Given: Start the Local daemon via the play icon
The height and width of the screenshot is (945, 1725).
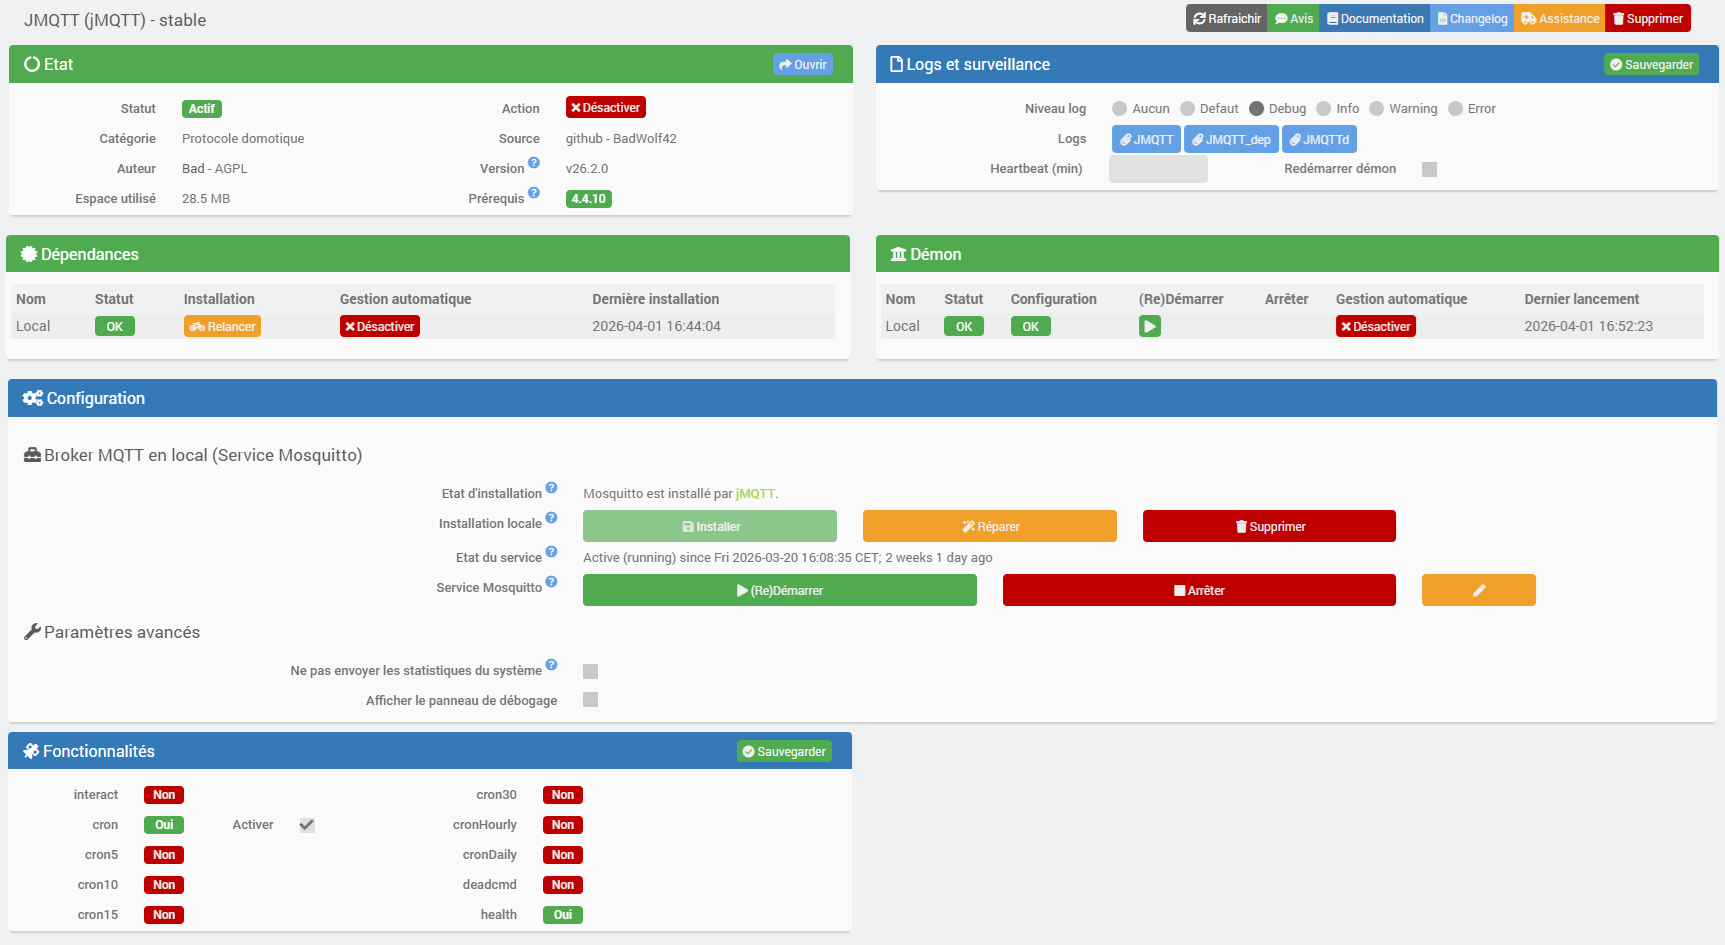Looking at the screenshot, I should coord(1149,325).
